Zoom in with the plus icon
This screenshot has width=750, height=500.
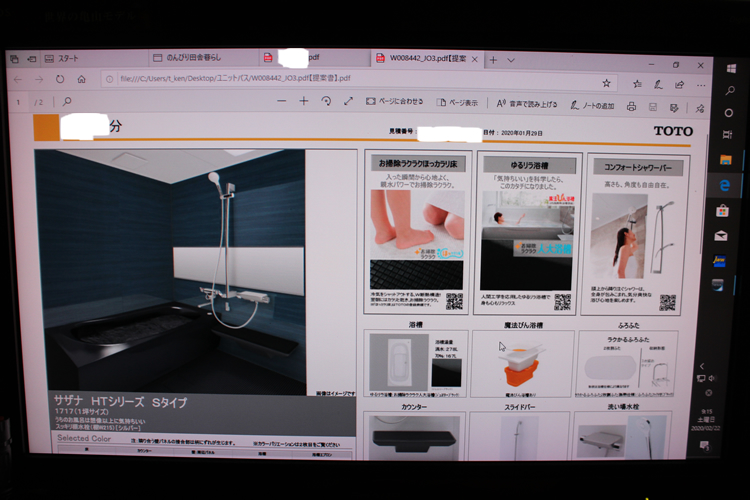point(304,101)
